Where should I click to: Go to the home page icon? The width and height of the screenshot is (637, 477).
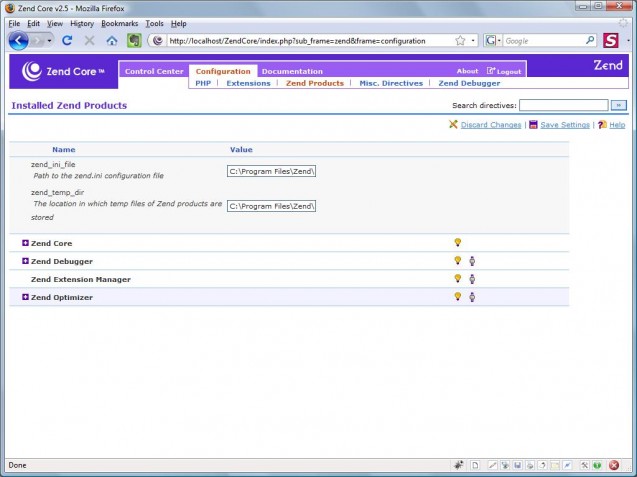(x=112, y=40)
